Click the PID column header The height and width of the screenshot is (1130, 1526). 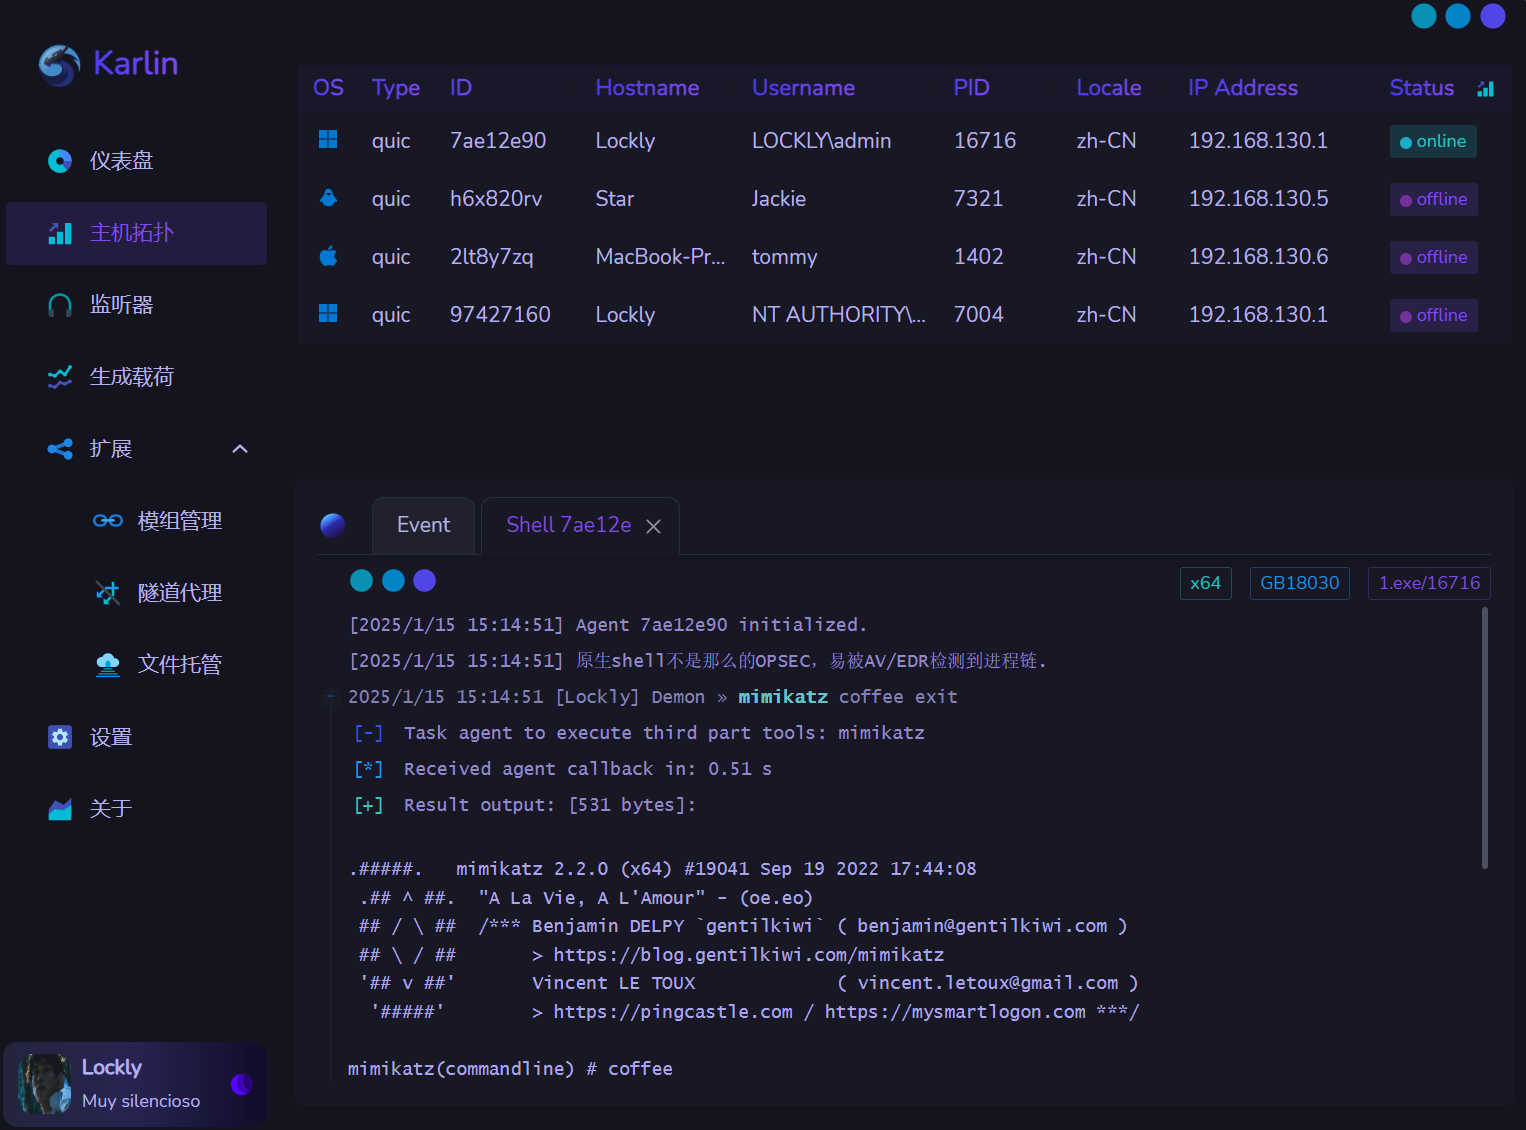tap(971, 88)
